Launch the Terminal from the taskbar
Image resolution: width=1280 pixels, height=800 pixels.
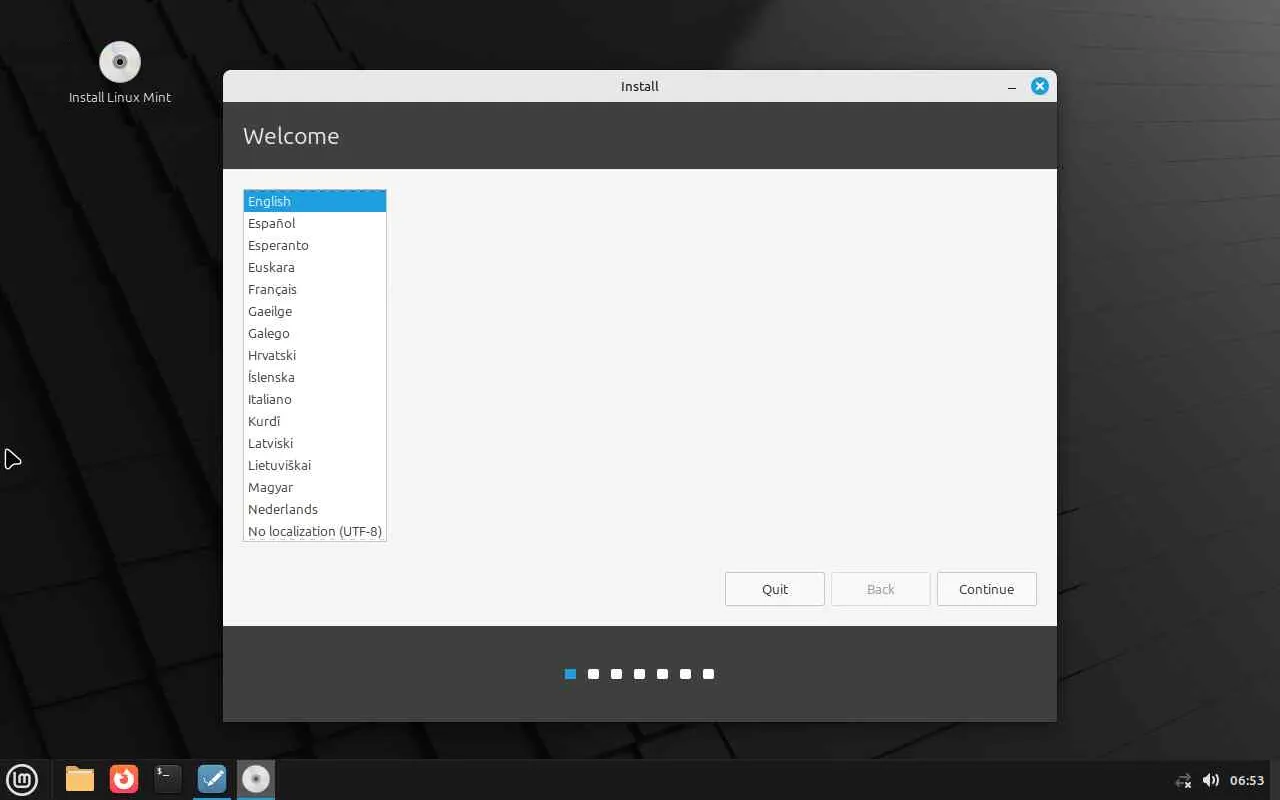tap(168, 779)
